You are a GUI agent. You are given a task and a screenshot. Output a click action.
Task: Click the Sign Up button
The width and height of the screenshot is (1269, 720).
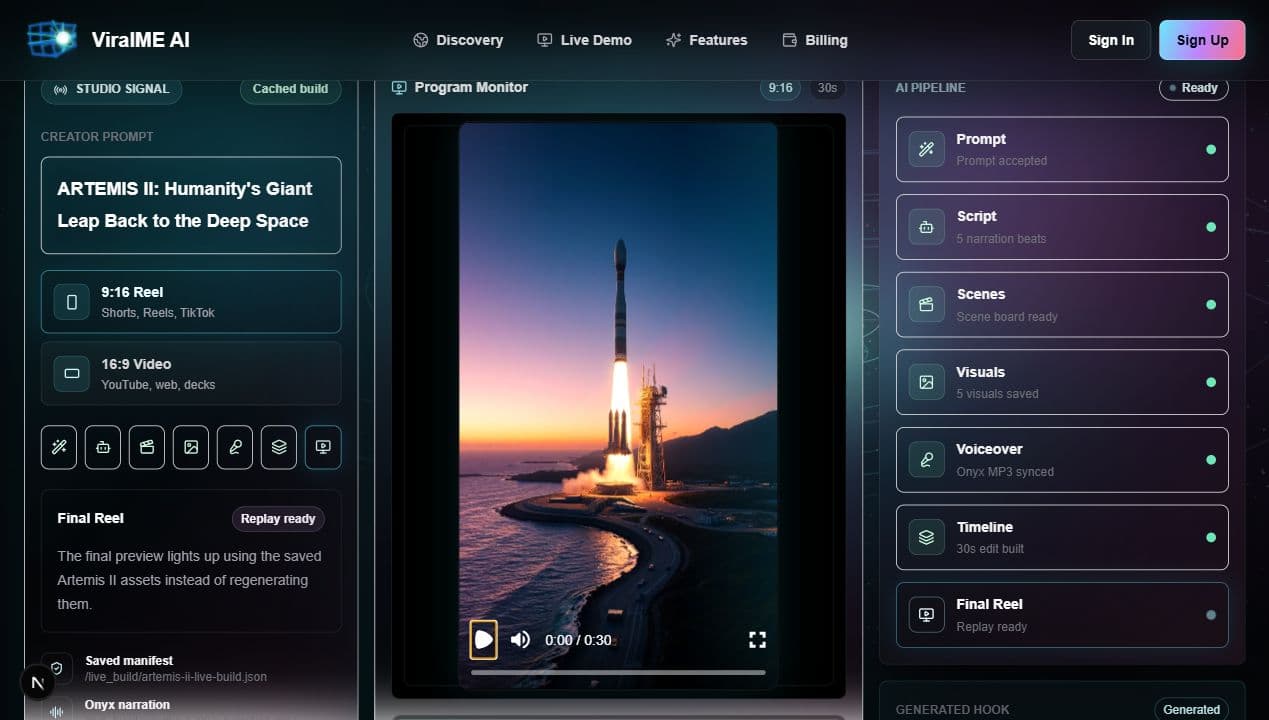pos(1202,40)
